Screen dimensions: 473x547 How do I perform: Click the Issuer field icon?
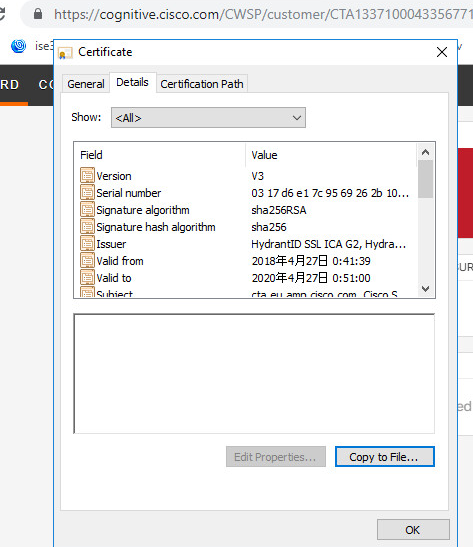pyautogui.click(x=87, y=243)
